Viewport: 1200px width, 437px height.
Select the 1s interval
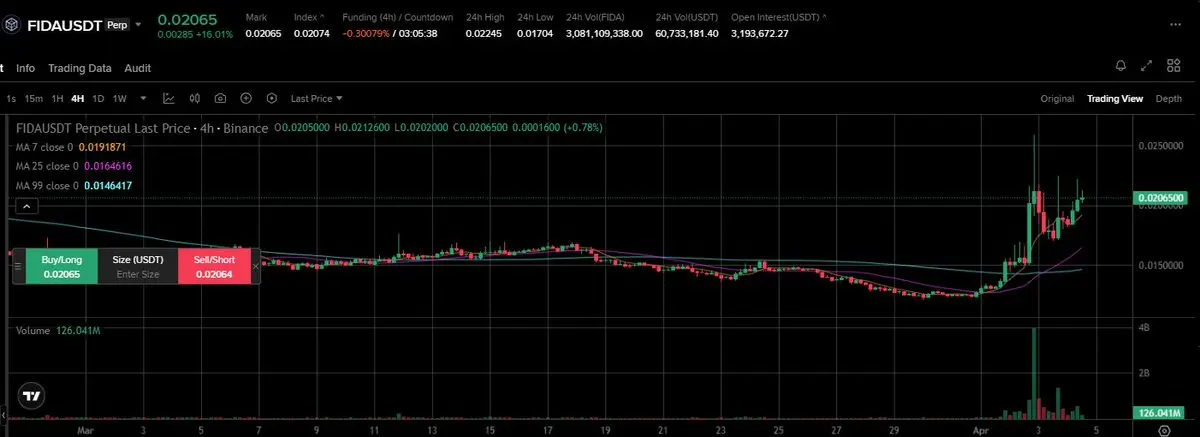pyautogui.click(x=11, y=98)
